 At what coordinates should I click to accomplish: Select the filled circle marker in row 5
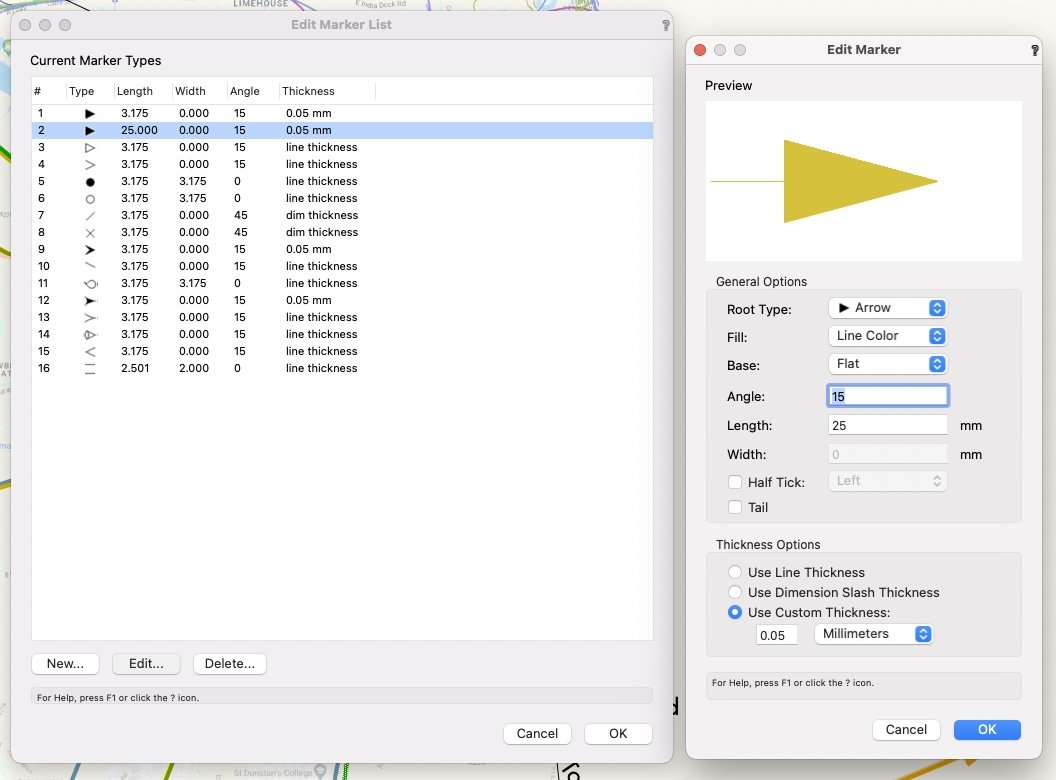(x=90, y=181)
